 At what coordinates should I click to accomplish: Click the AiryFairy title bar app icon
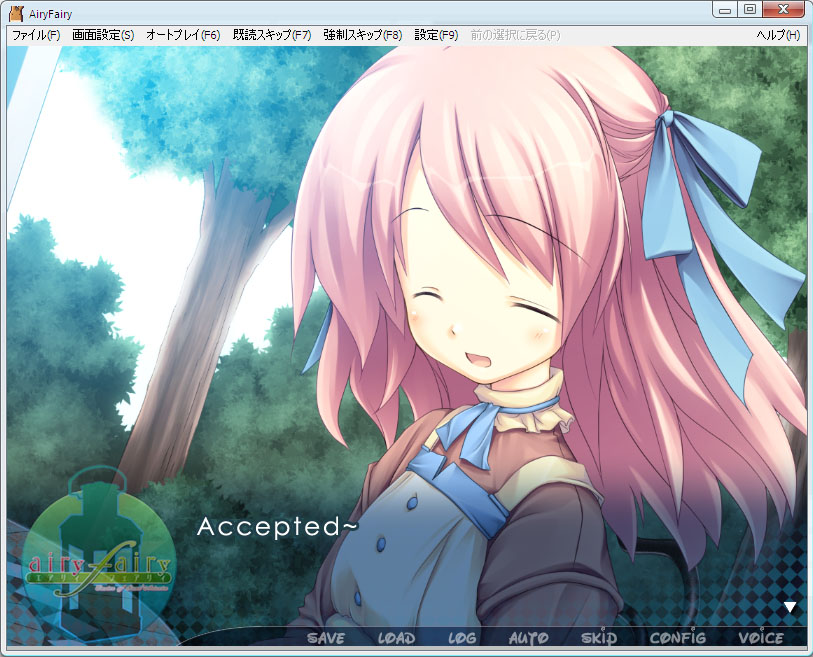[17, 14]
